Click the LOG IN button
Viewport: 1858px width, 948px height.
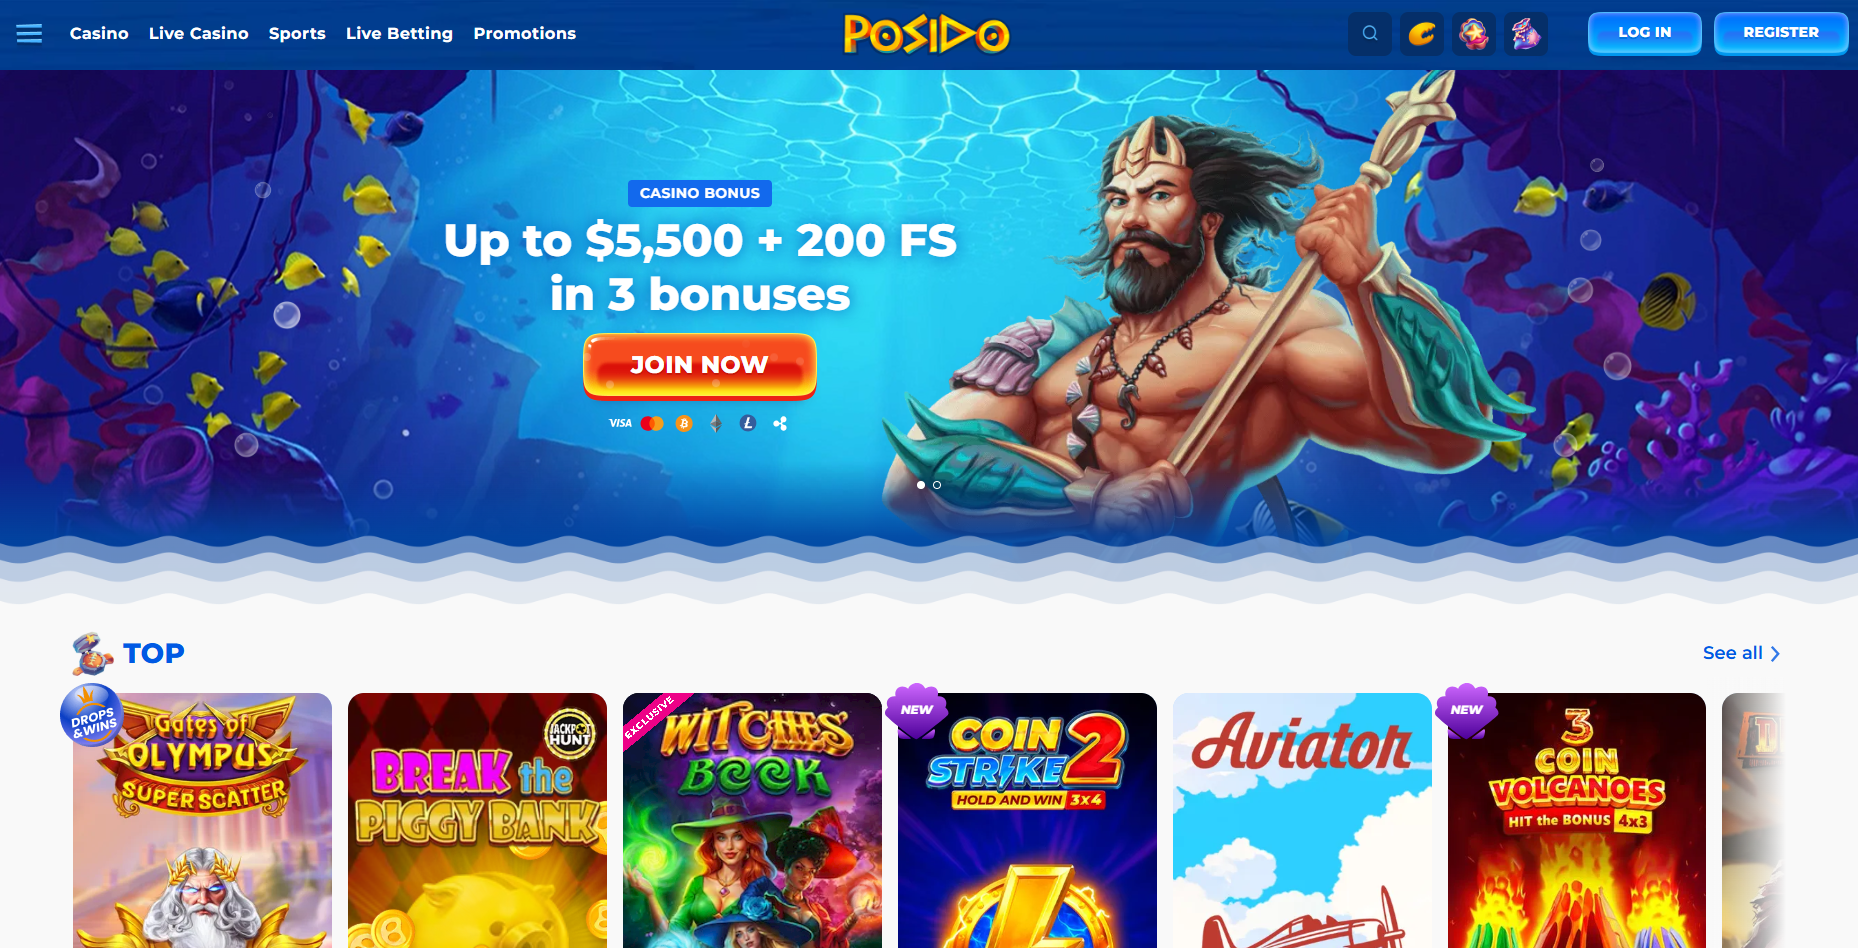(1645, 33)
